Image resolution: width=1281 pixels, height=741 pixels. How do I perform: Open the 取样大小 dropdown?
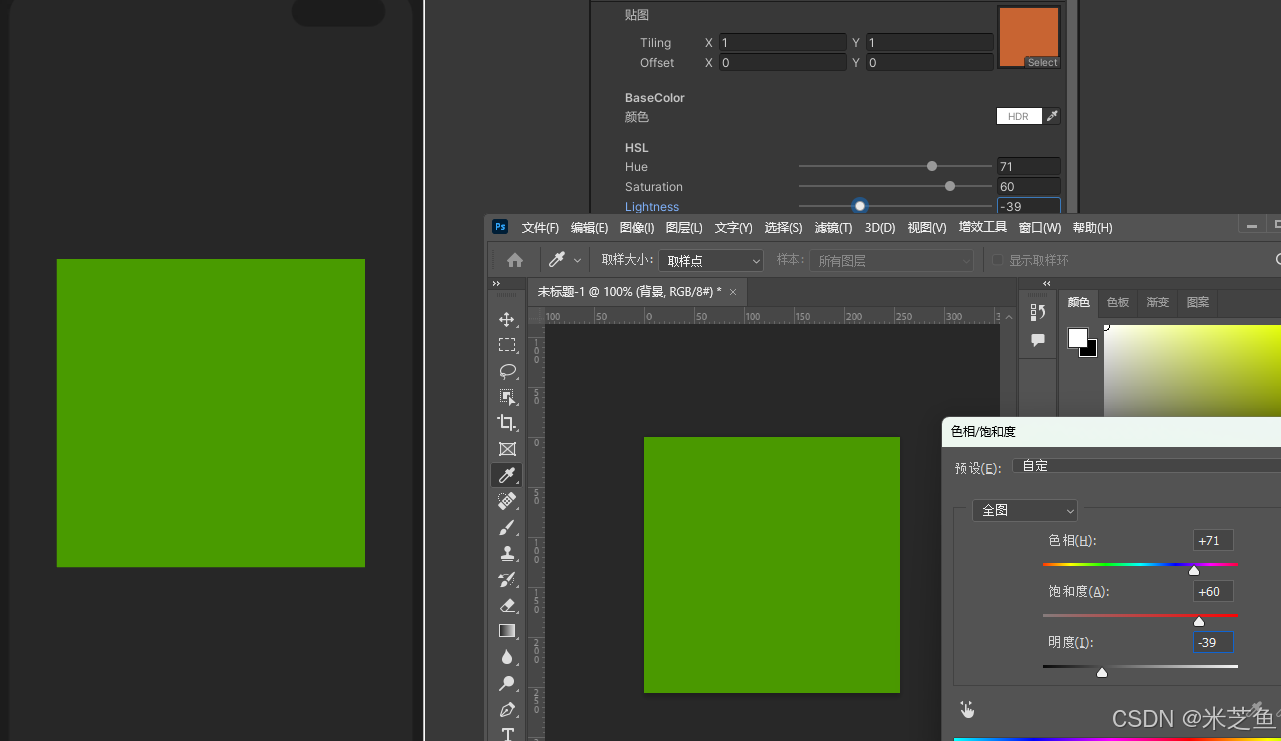click(711, 260)
